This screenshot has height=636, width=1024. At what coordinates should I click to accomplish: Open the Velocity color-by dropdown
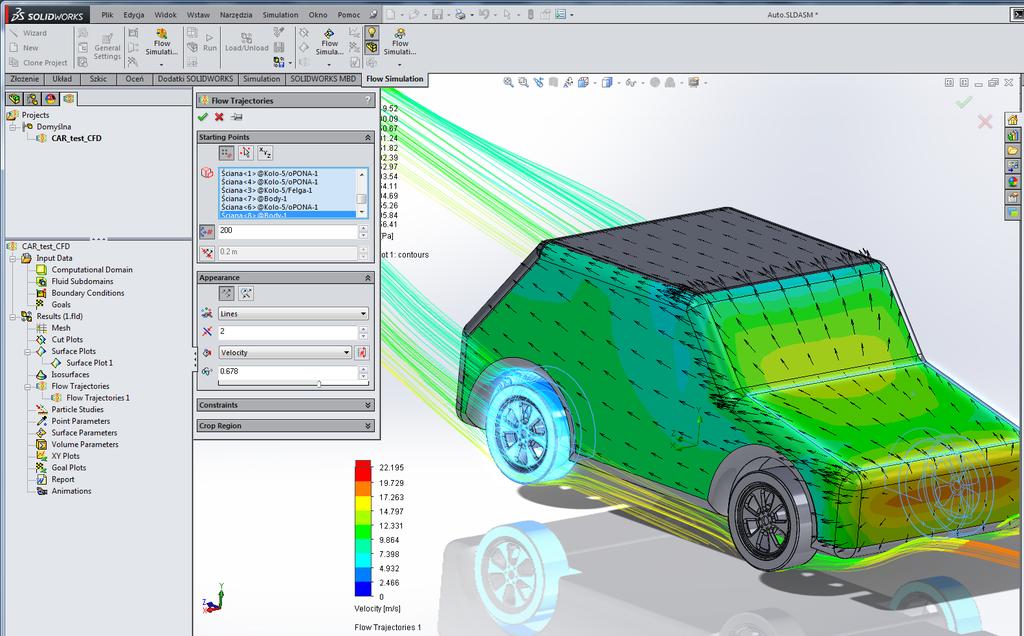[285, 353]
